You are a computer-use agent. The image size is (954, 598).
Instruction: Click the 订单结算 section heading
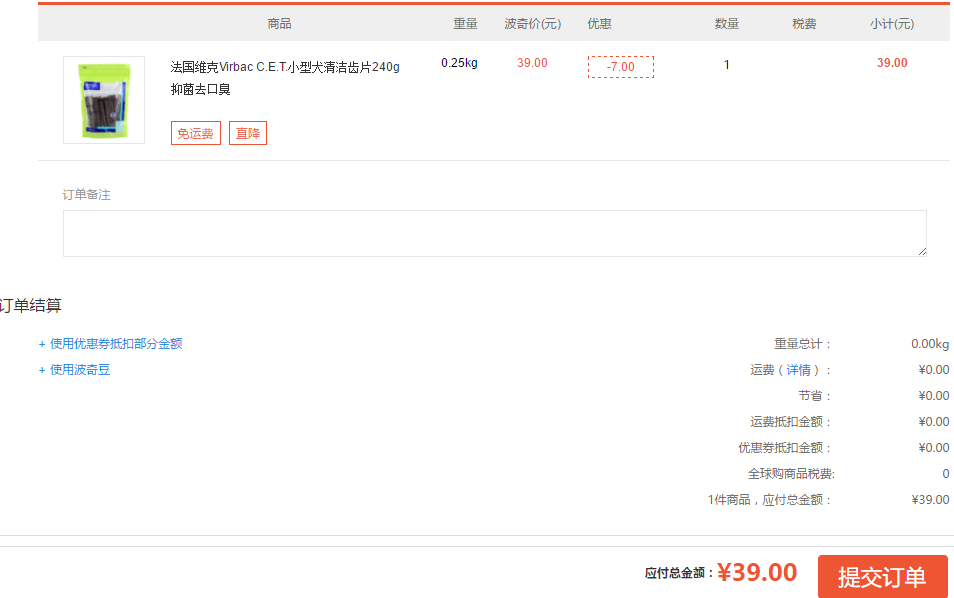(32, 306)
